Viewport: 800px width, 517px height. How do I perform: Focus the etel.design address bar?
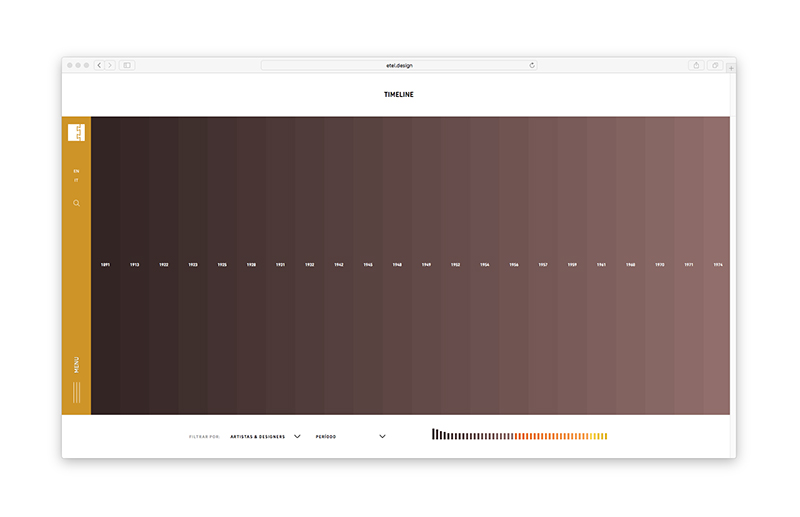point(399,65)
